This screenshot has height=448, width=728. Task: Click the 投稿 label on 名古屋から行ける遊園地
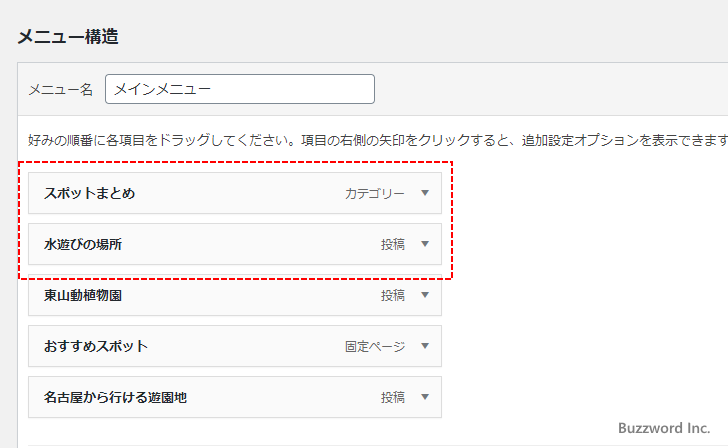pos(392,397)
